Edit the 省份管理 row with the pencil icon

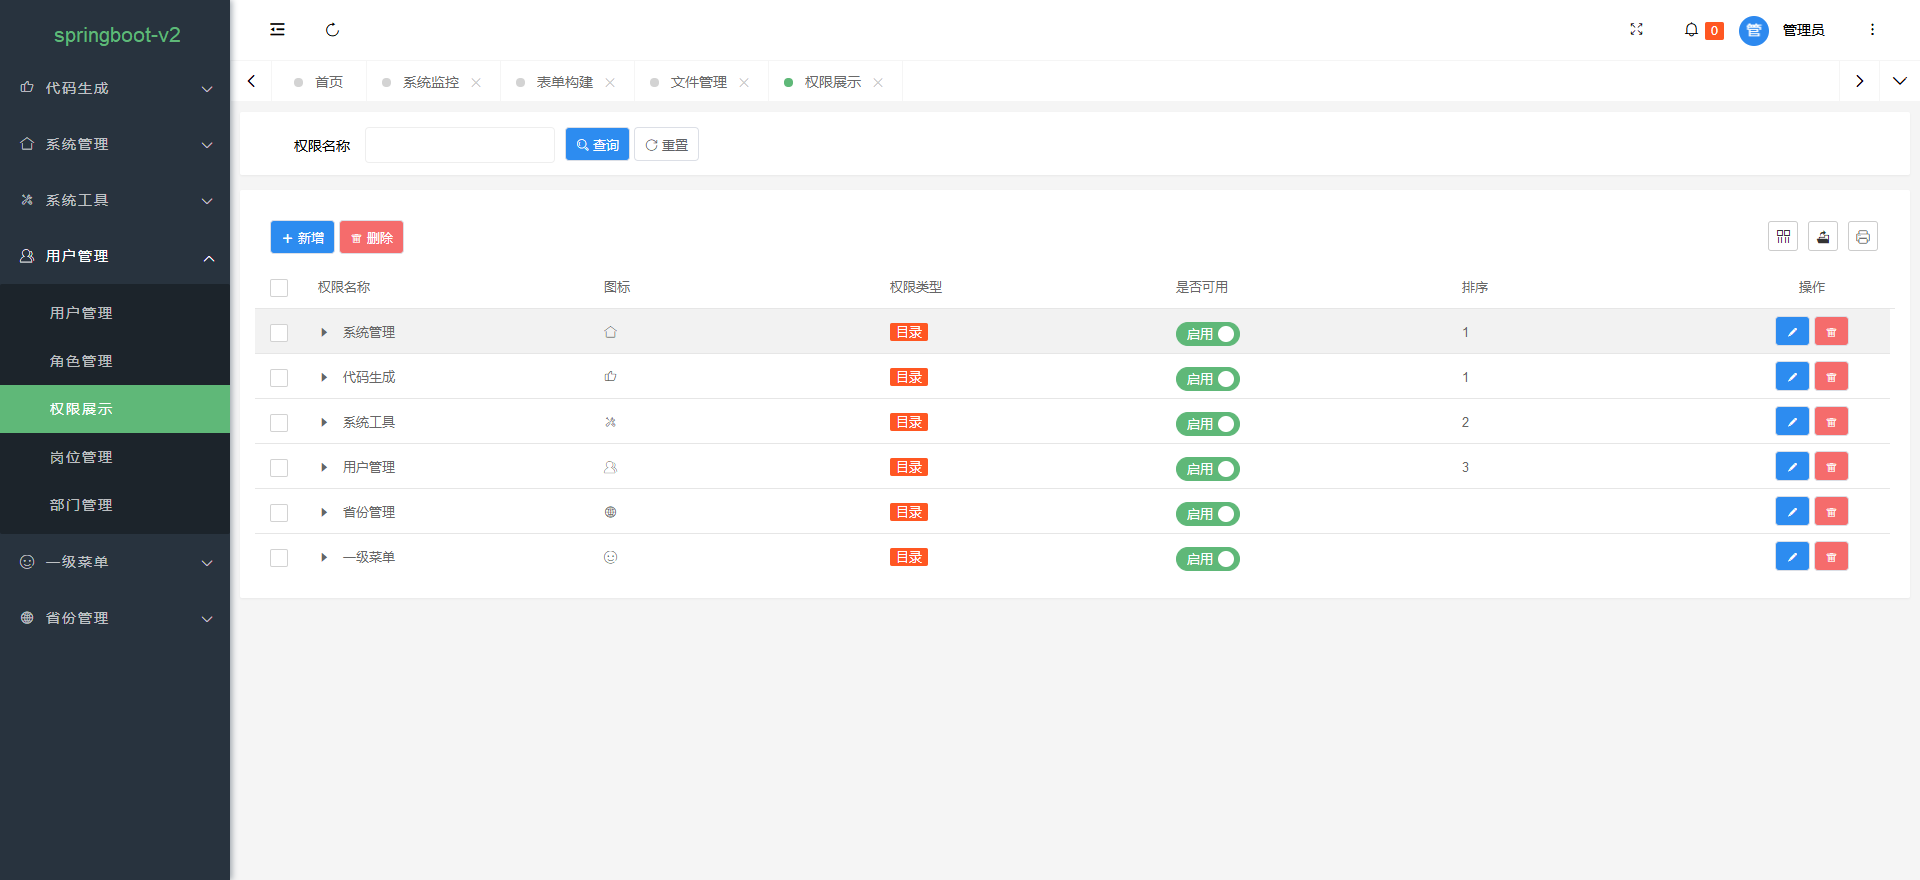(x=1792, y=512)
